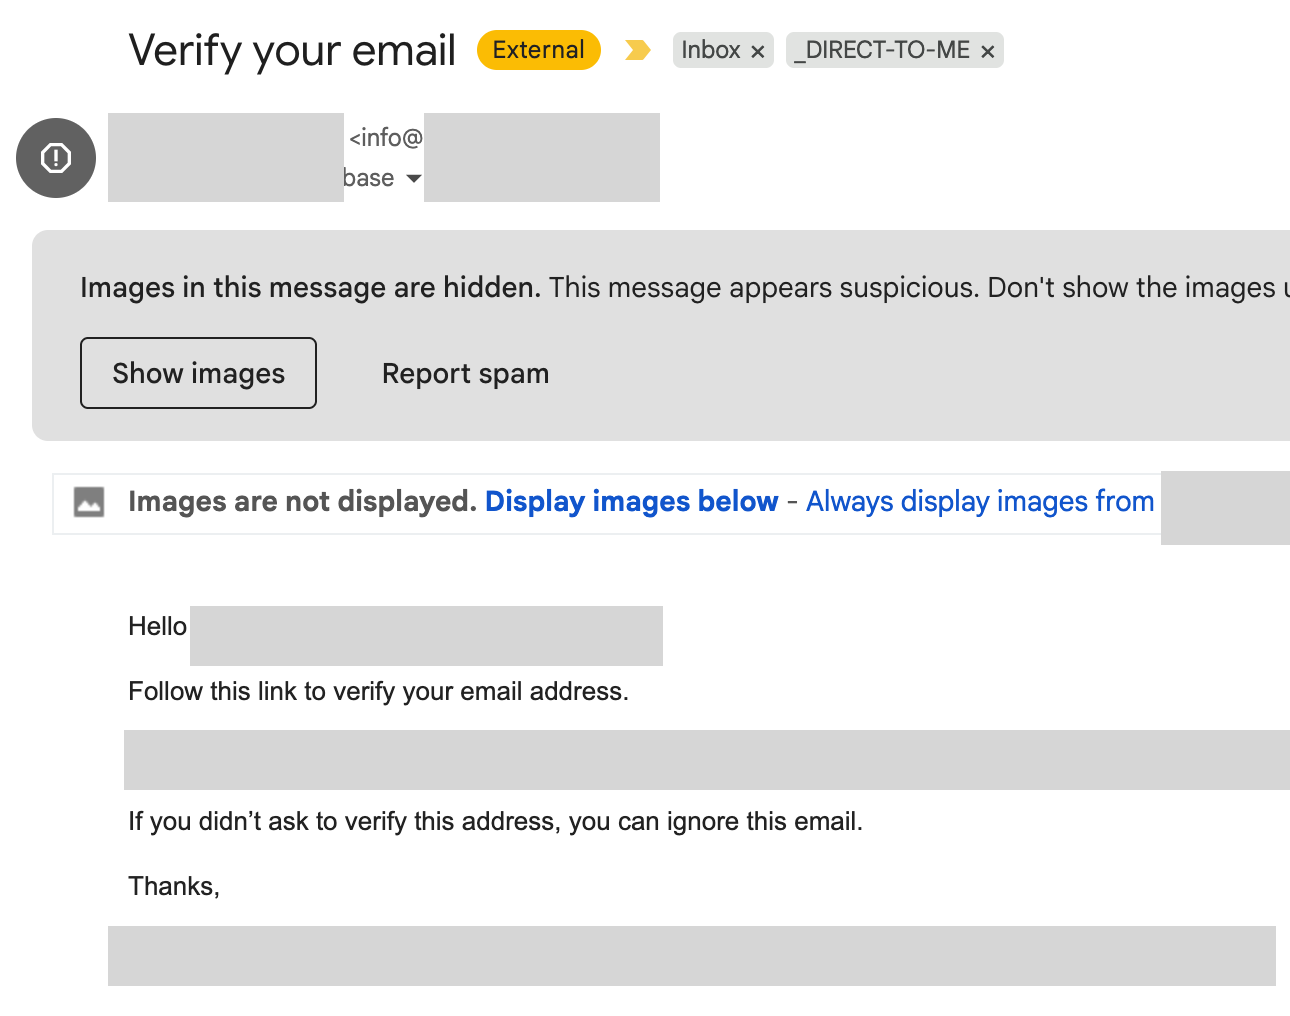Click Report spam
Image resolution: width=1290 pixels, height=1016 pixels.
[465, 373]
